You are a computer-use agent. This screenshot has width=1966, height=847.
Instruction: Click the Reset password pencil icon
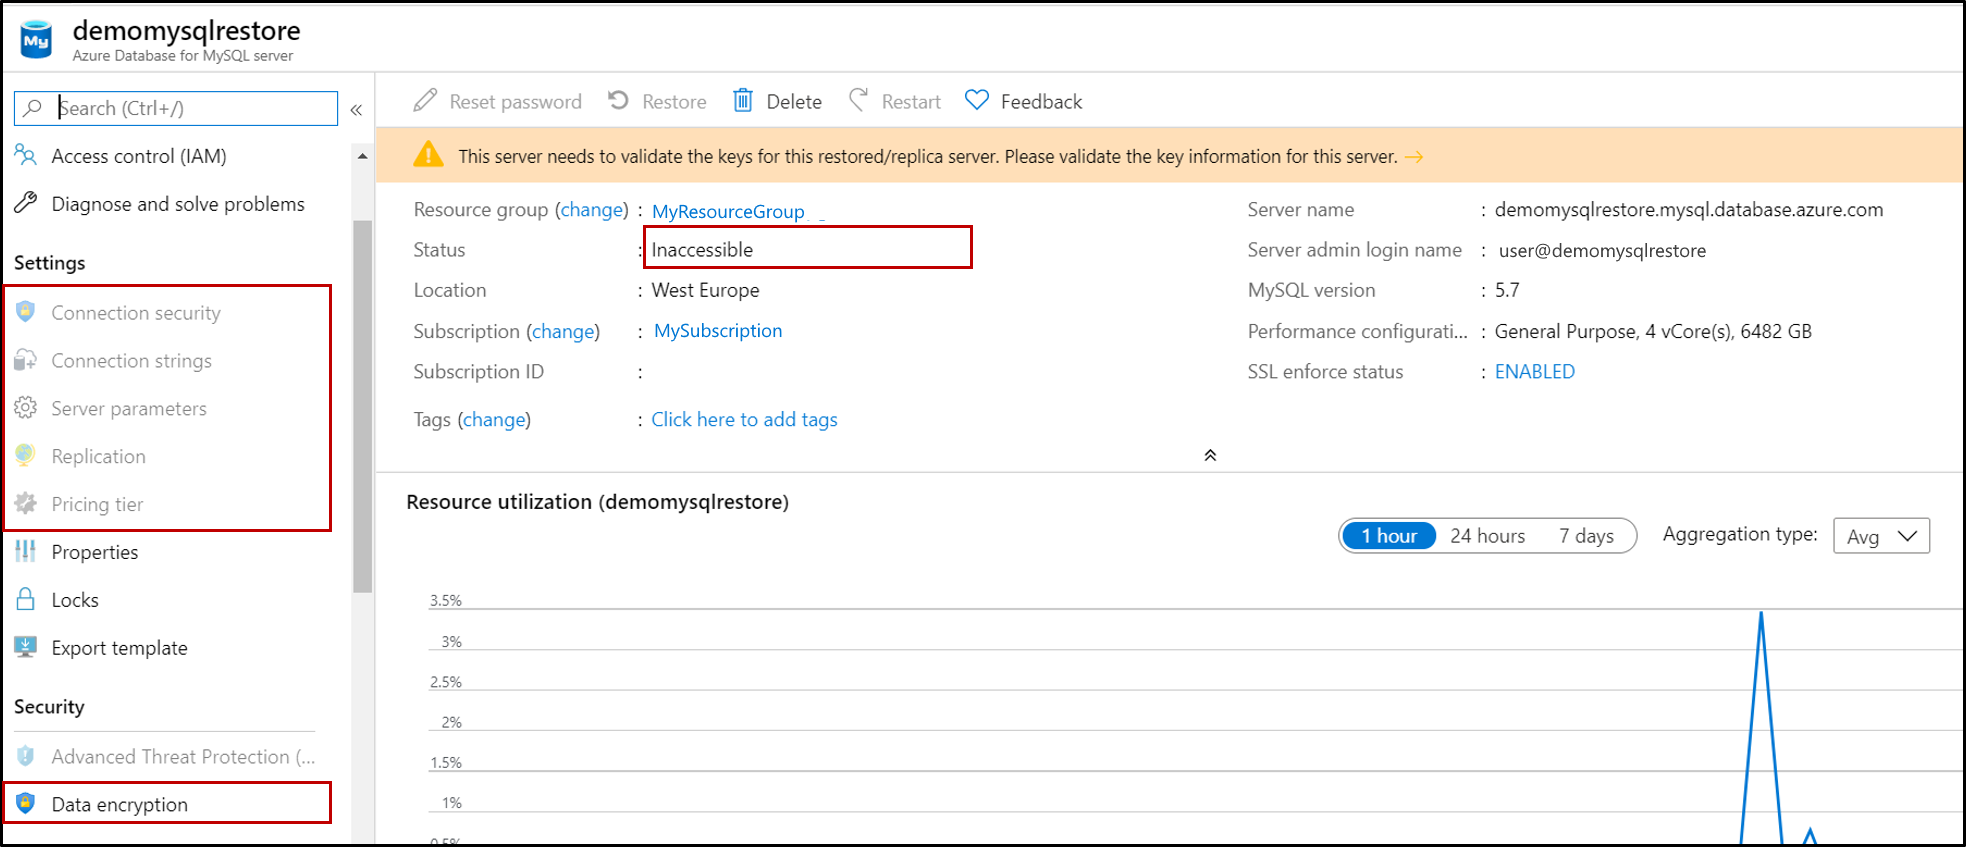coord(425,100)
